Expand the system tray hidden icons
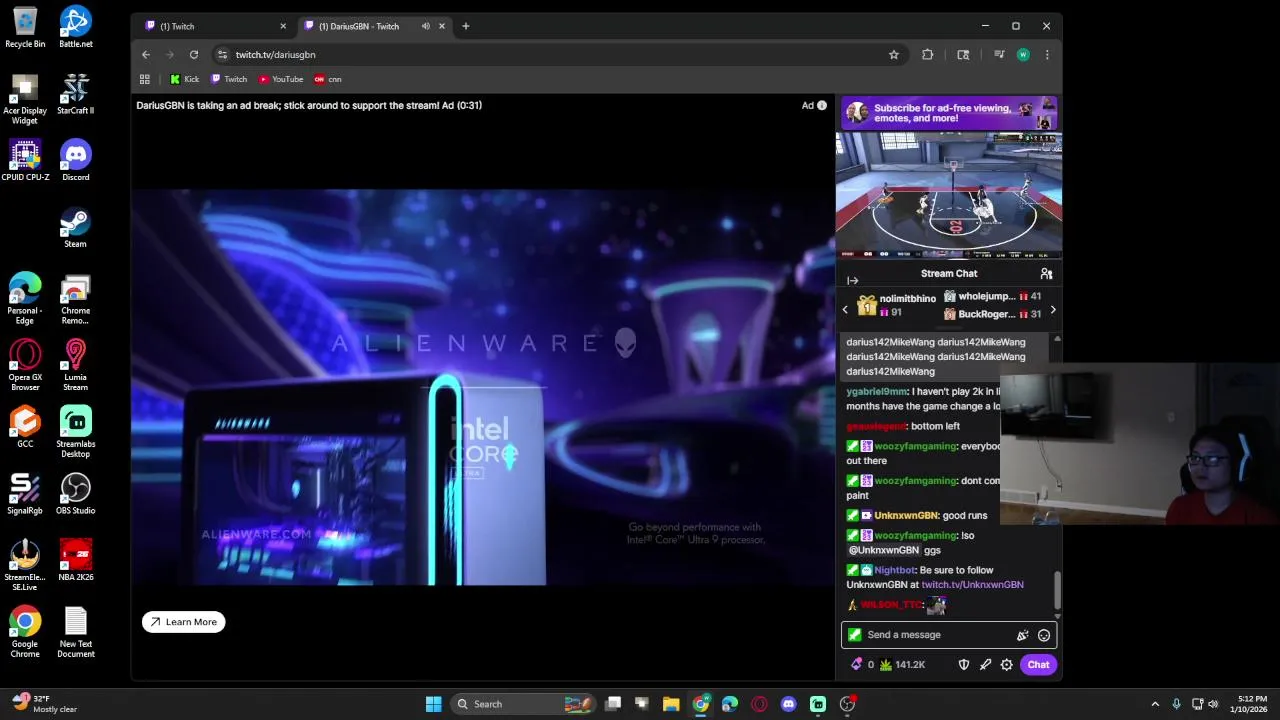Screen dimensions: 1280x720 pos(1155,704)
